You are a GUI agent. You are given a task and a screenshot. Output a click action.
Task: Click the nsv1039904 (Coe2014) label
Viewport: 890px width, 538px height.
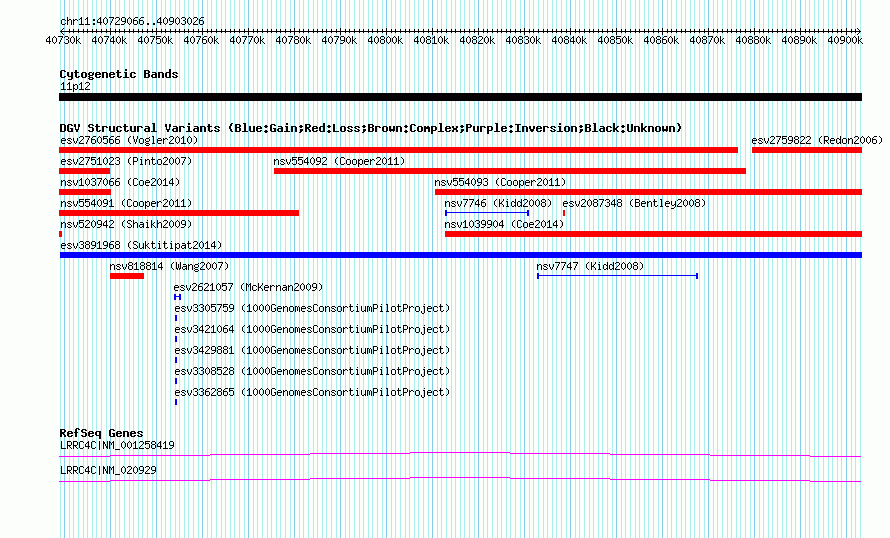[504, 224]
